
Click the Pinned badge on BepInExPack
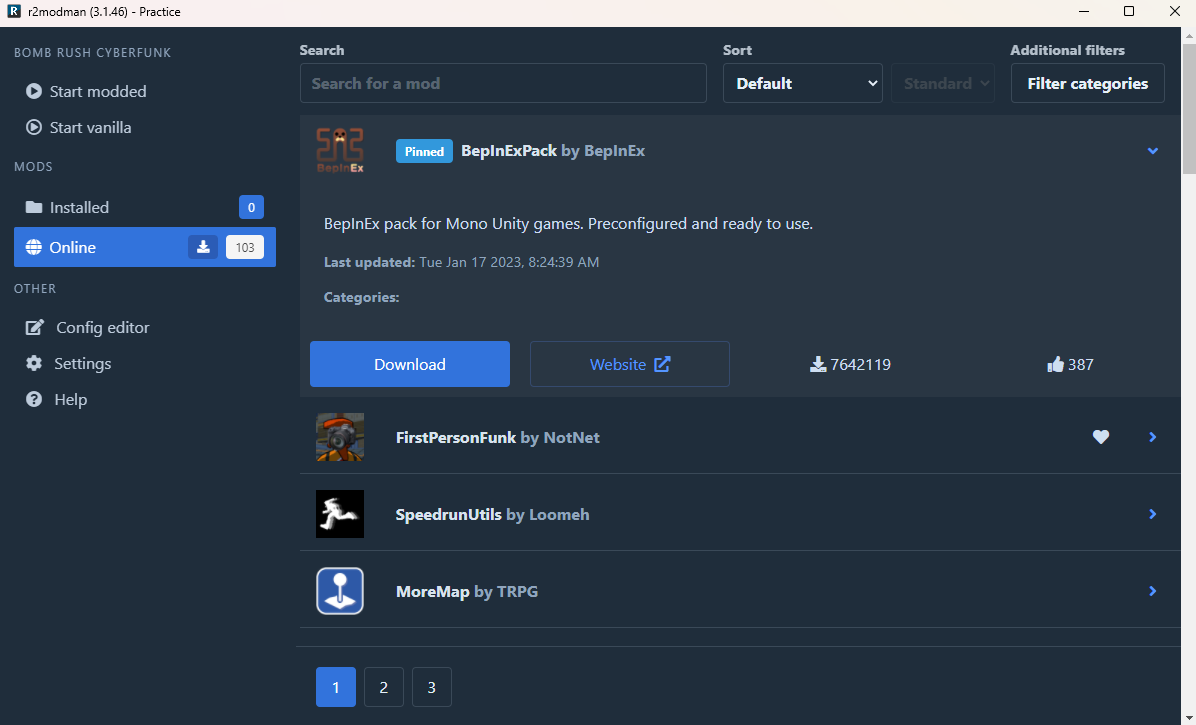pos(424,151)
